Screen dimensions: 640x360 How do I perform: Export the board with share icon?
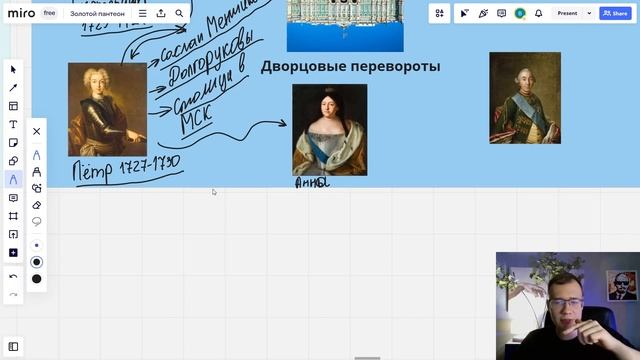pyautogui.click(x=161, y=13)
